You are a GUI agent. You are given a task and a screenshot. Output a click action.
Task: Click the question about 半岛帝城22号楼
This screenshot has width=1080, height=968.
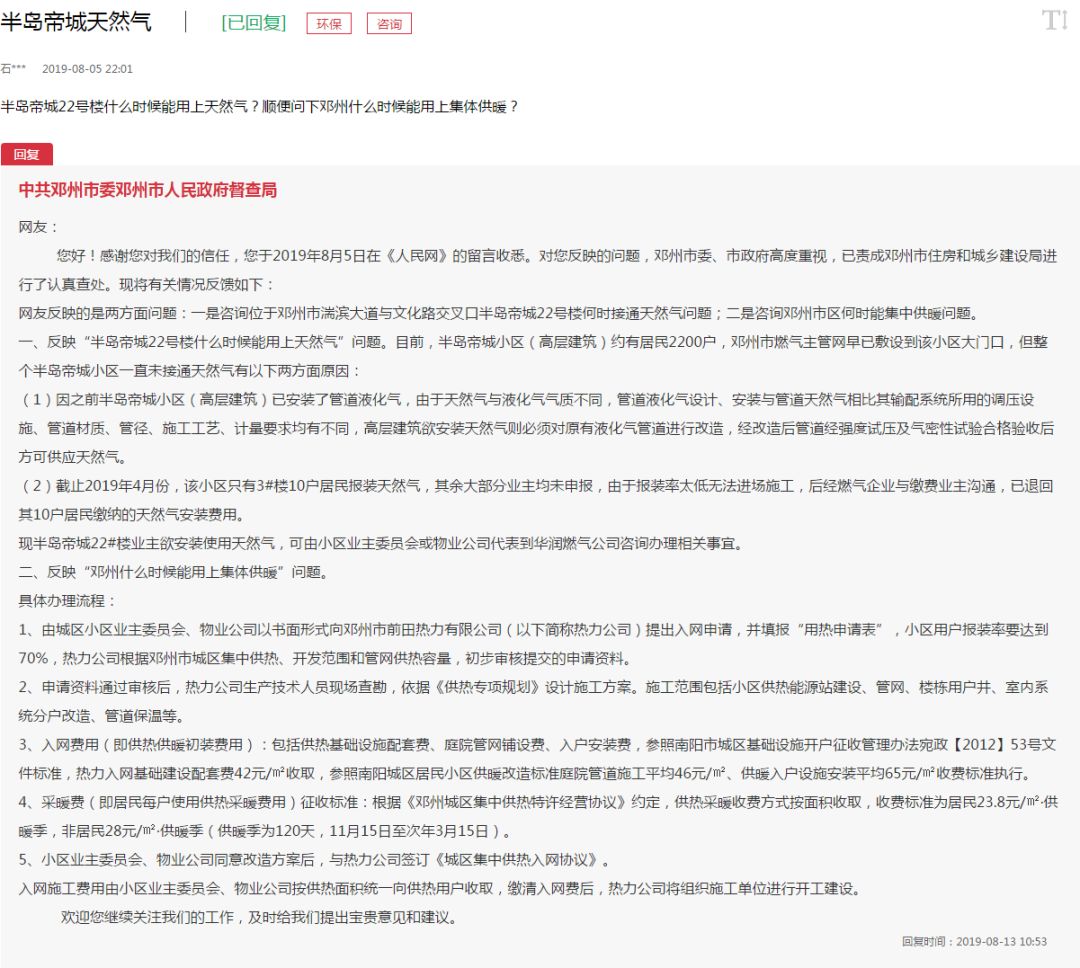tap(259, 106)
